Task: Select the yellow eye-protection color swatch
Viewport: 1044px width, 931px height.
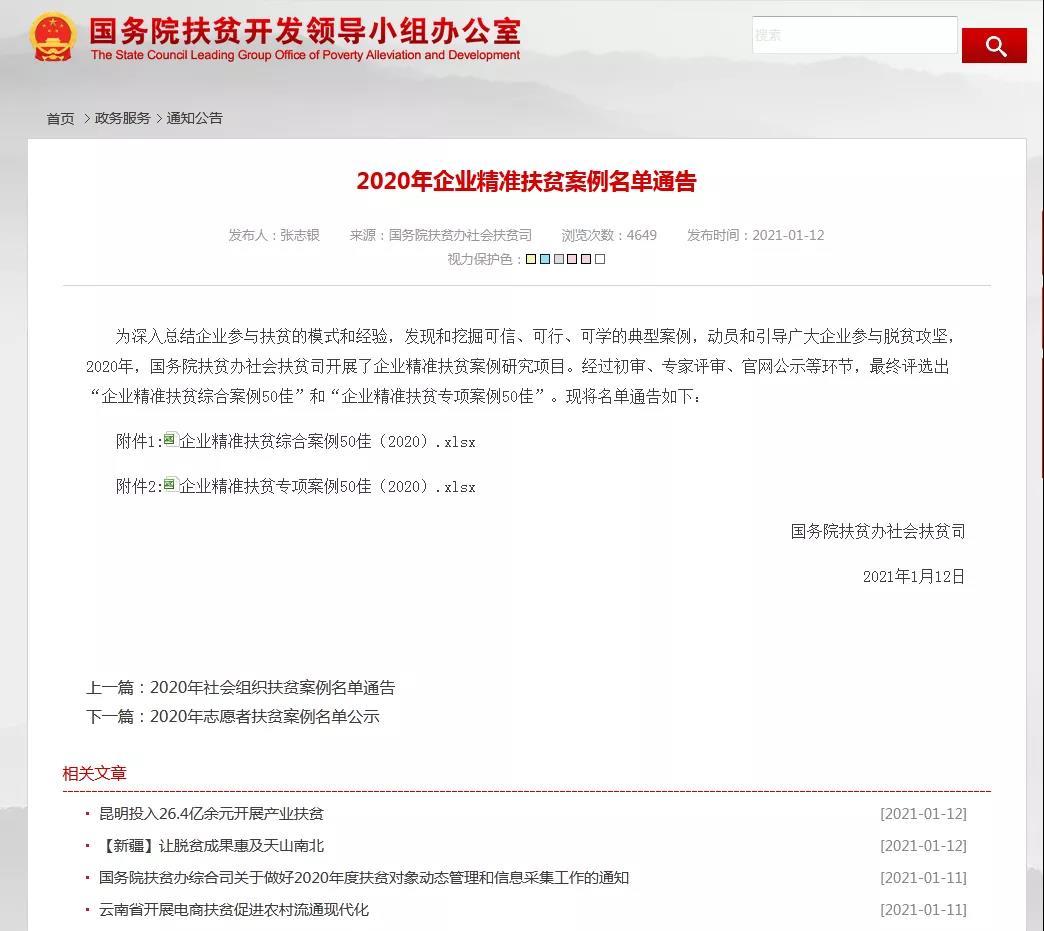Action: point(531,259)
